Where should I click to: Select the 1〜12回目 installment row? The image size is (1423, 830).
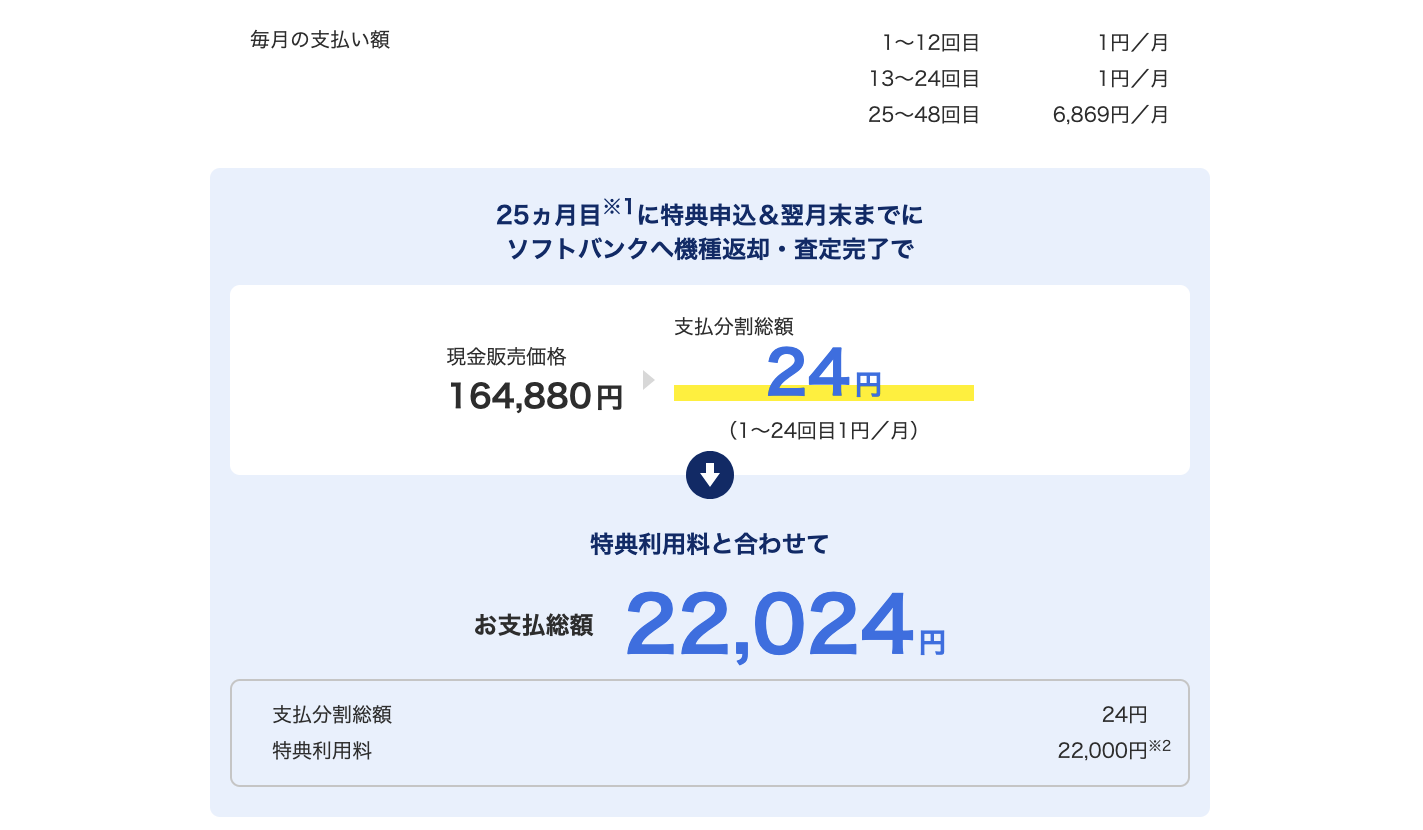[930, 43]
